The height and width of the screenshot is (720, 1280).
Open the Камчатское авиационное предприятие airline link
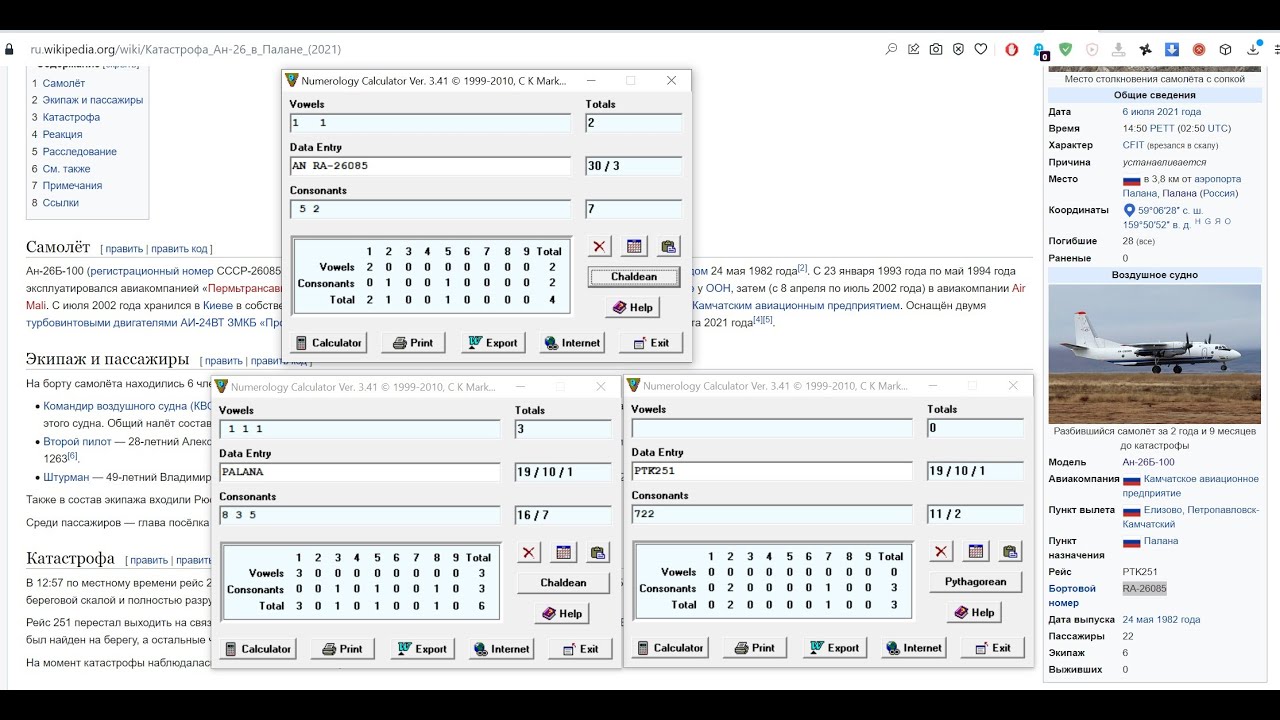(x=1190, y=486)
